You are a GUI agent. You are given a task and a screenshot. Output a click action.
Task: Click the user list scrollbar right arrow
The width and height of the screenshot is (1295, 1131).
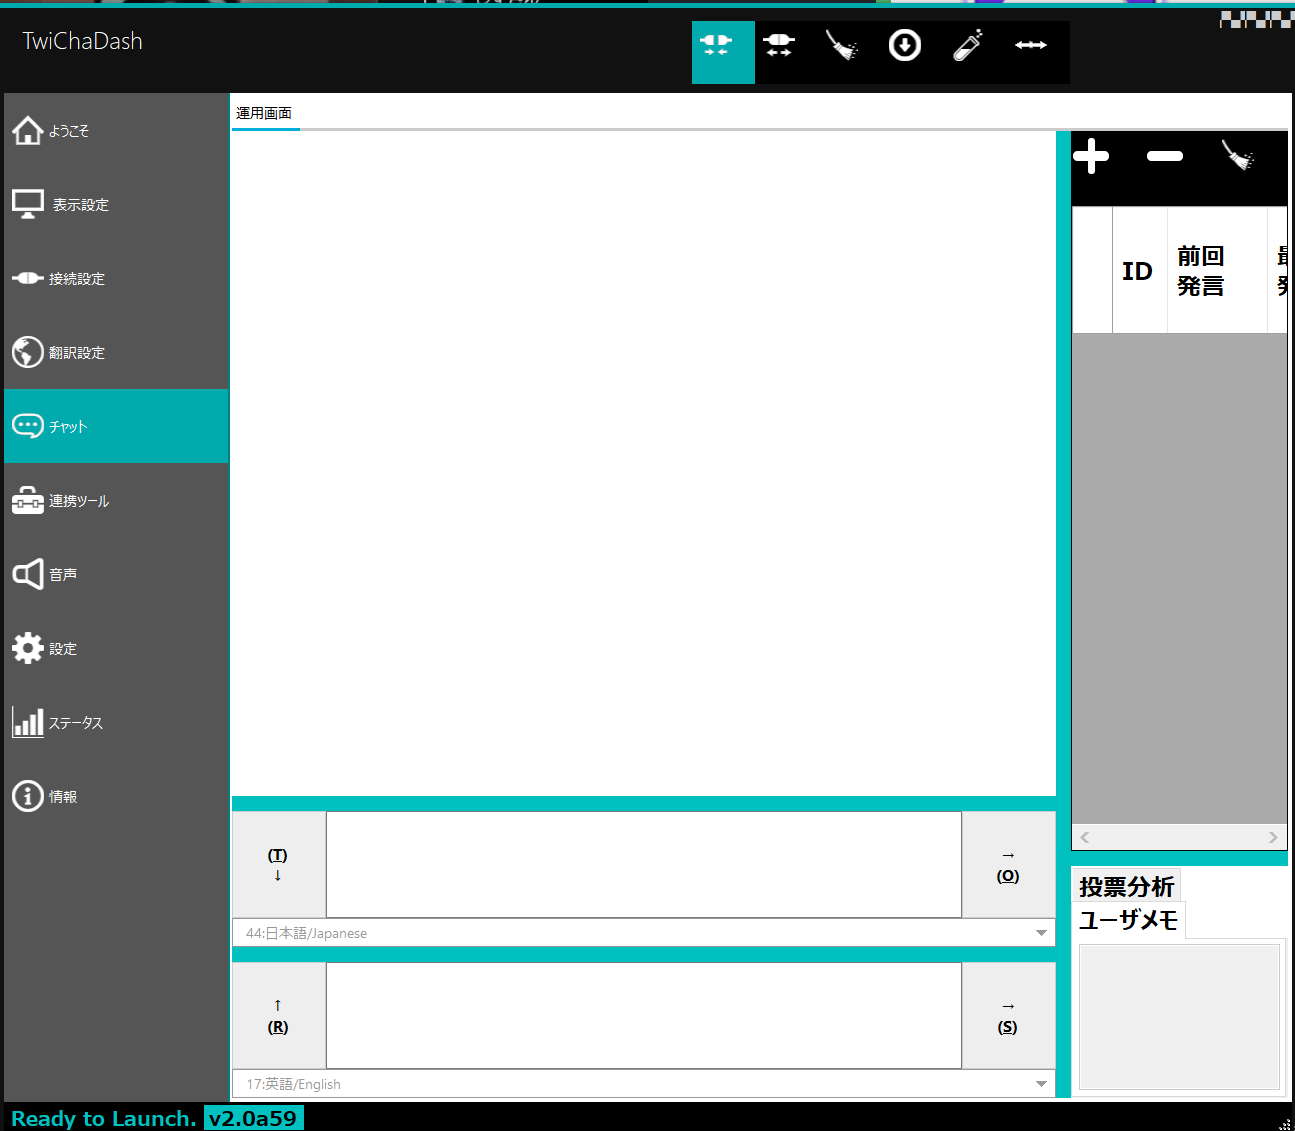click(x=1273, y=838)
